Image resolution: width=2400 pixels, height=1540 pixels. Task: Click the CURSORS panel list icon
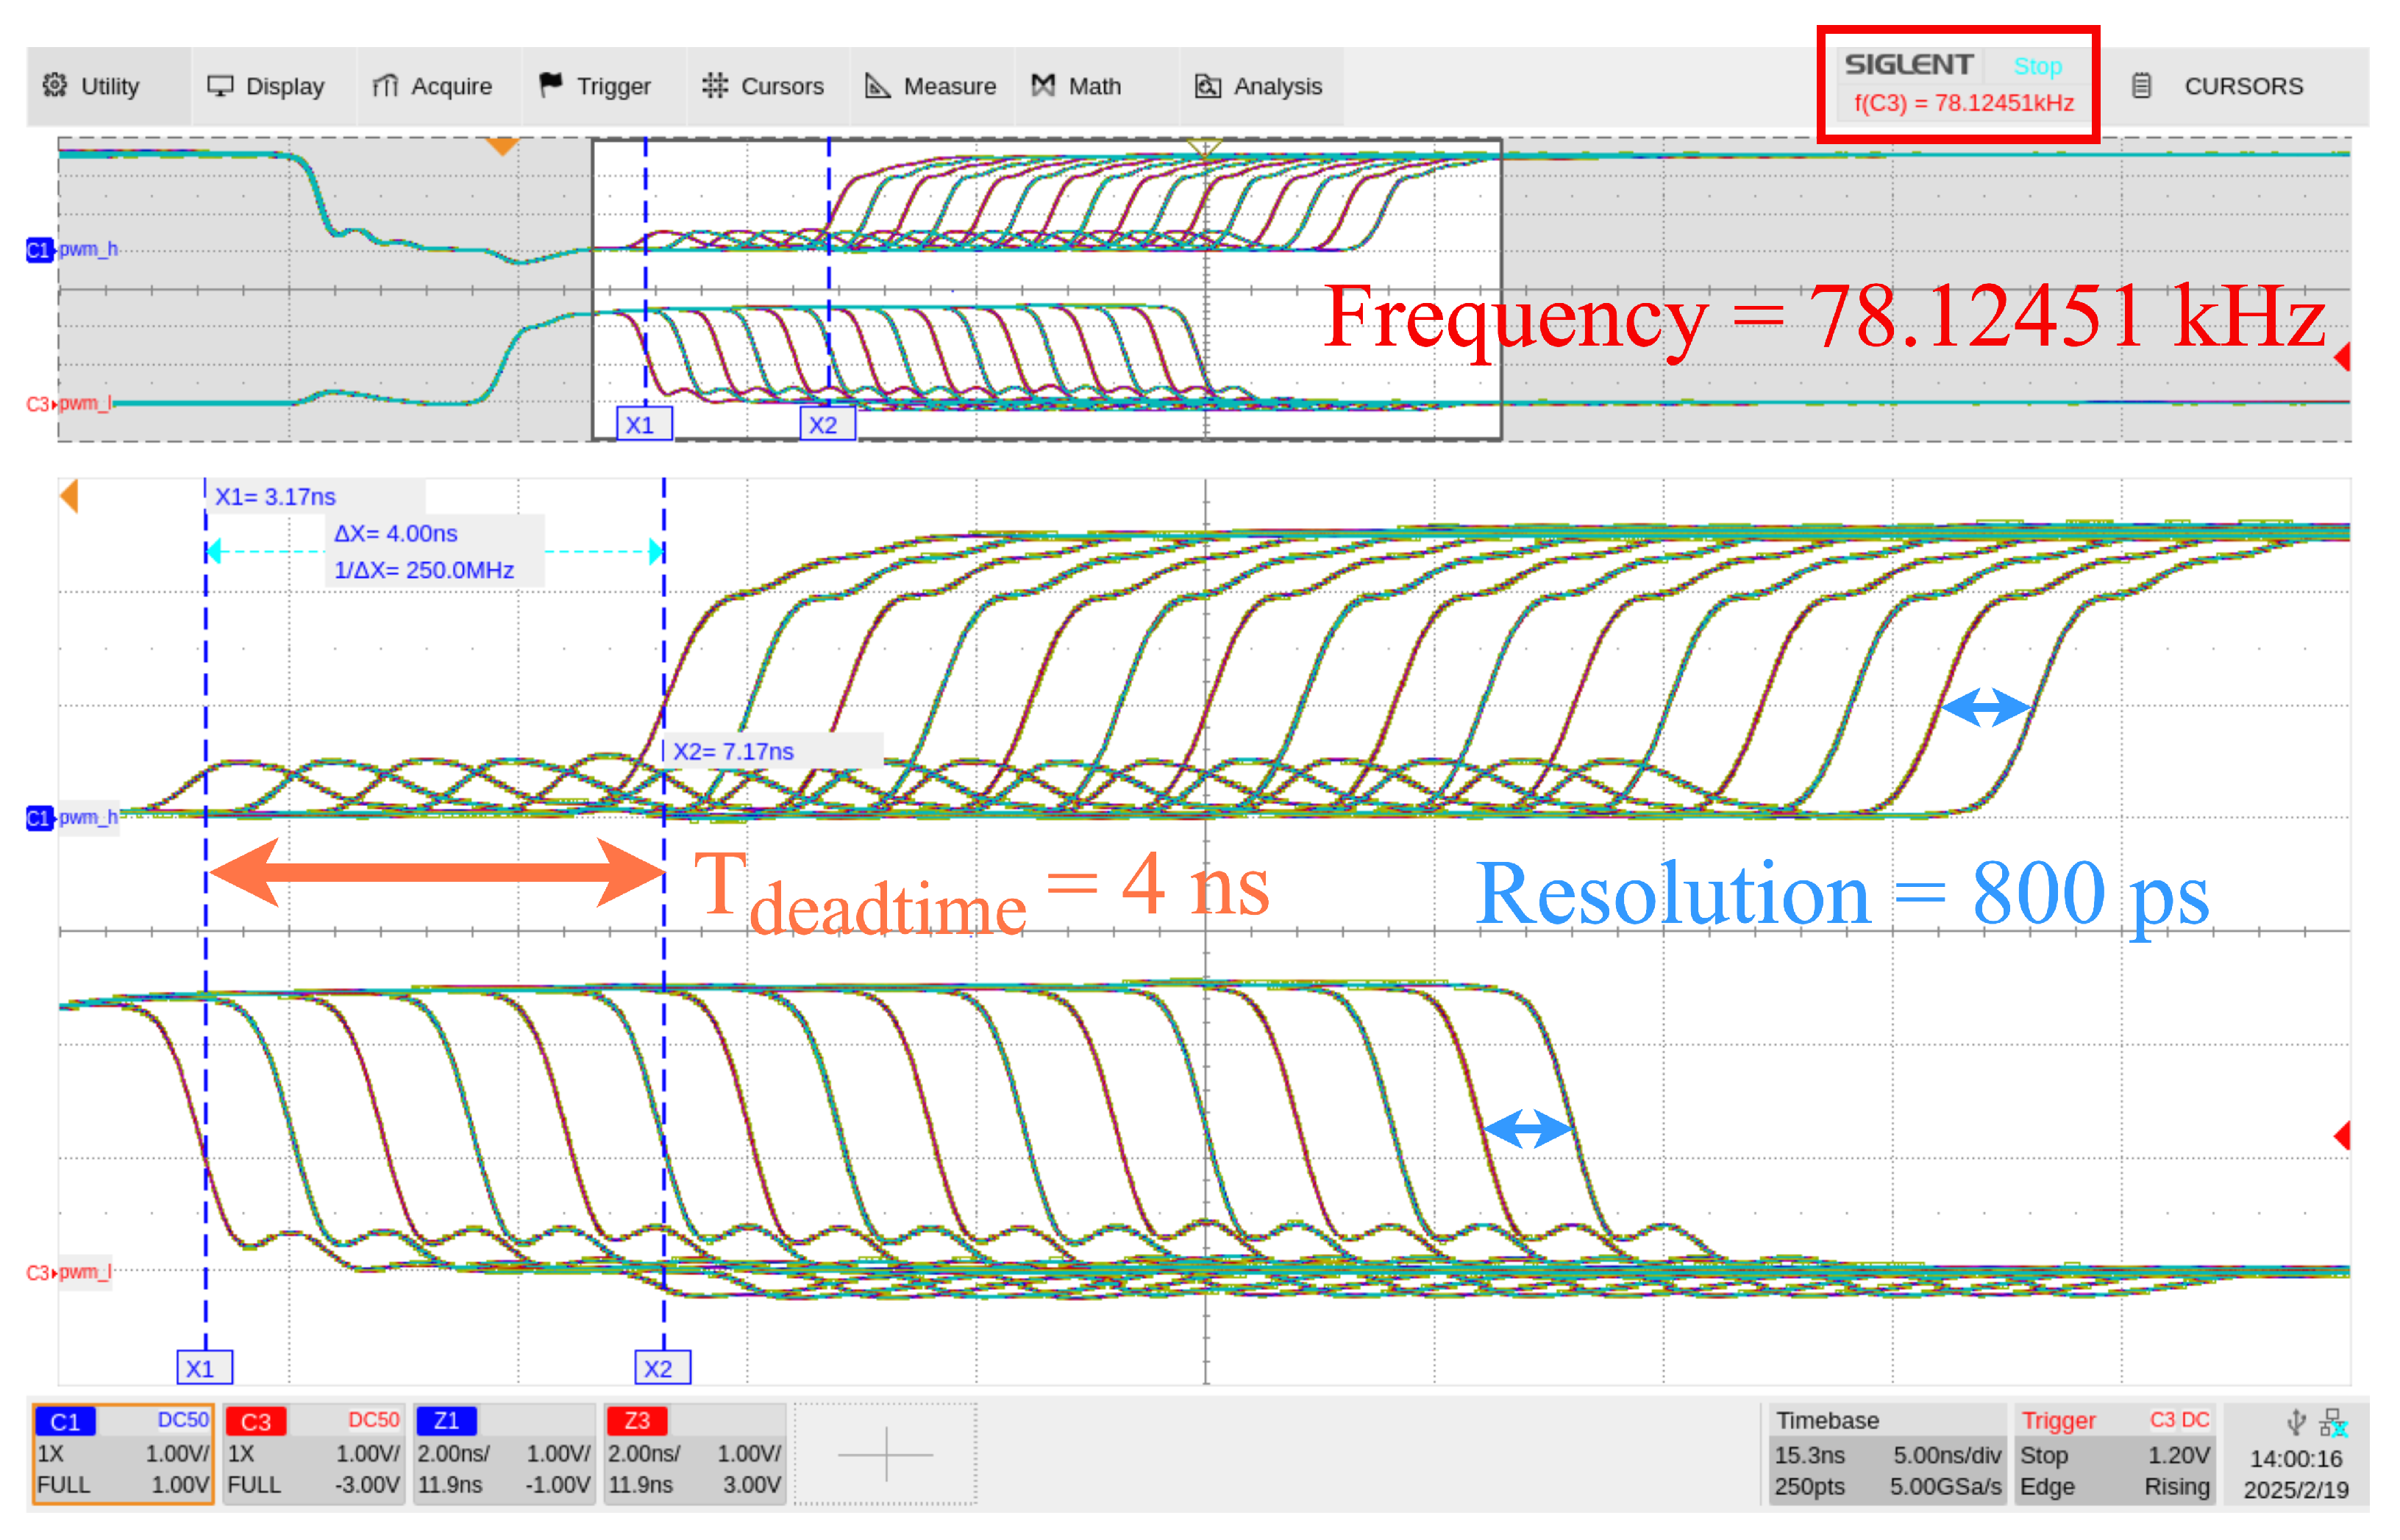2141,86
